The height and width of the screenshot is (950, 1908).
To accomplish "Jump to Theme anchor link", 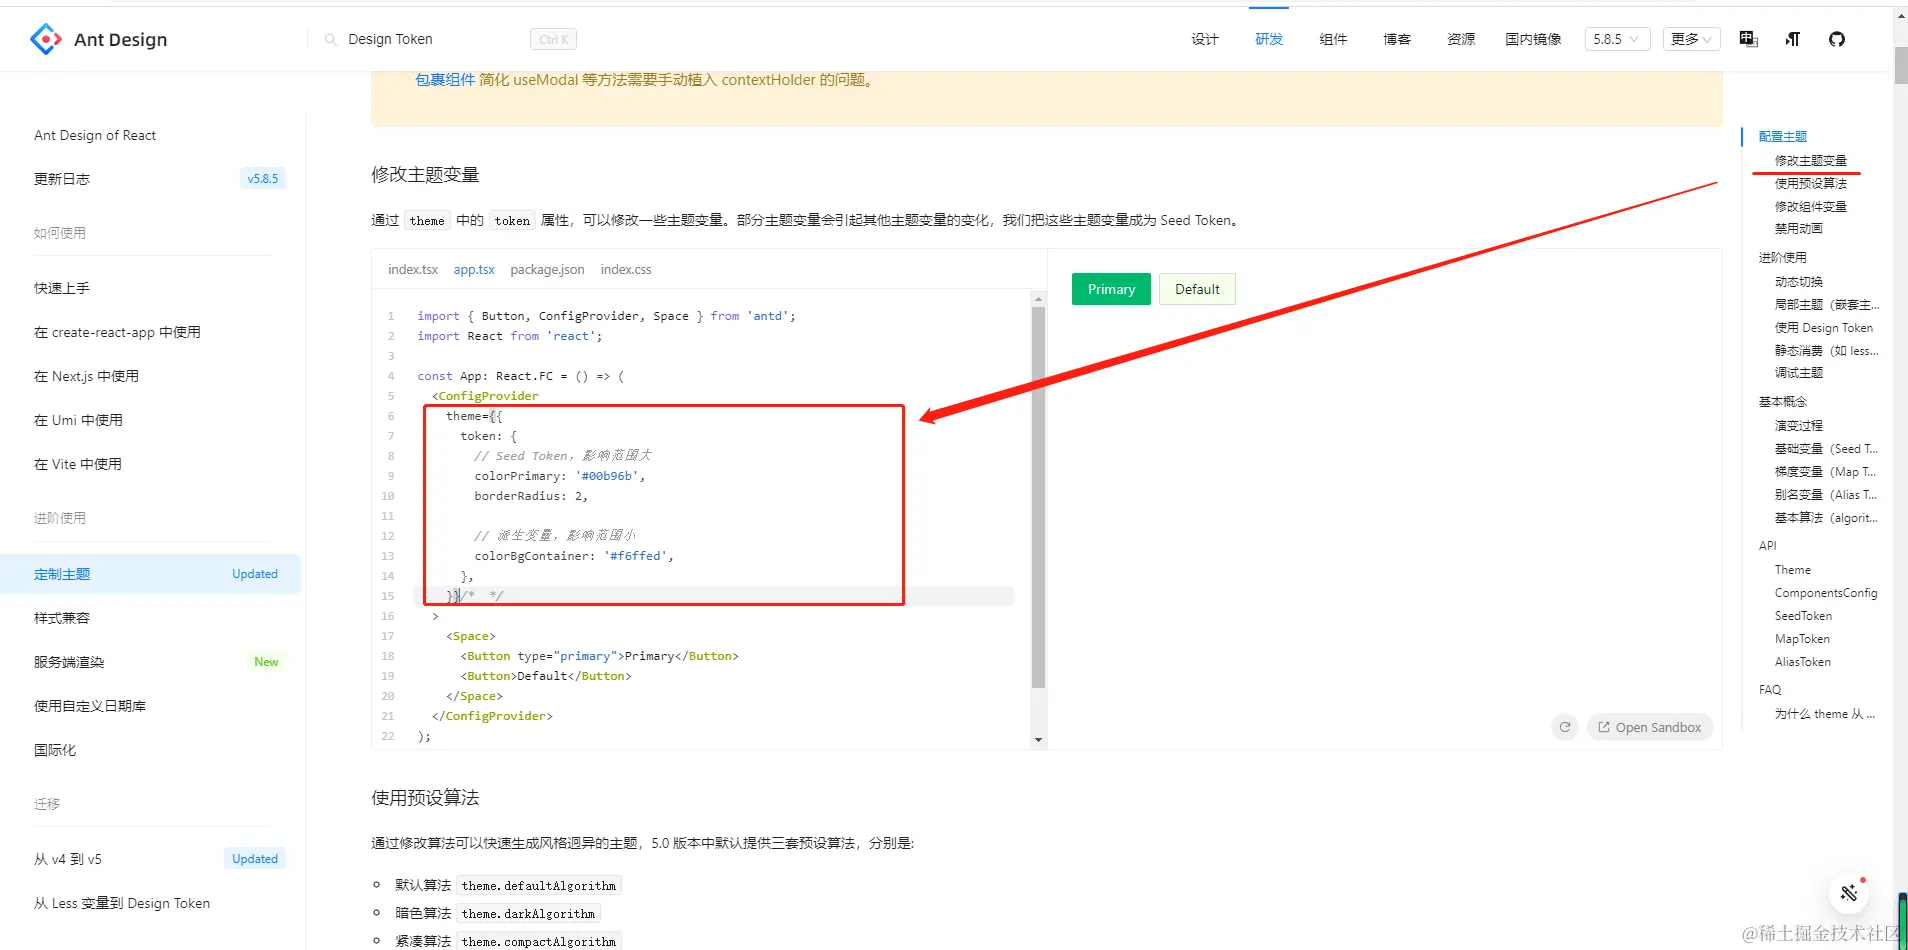I will [1793, 570].
